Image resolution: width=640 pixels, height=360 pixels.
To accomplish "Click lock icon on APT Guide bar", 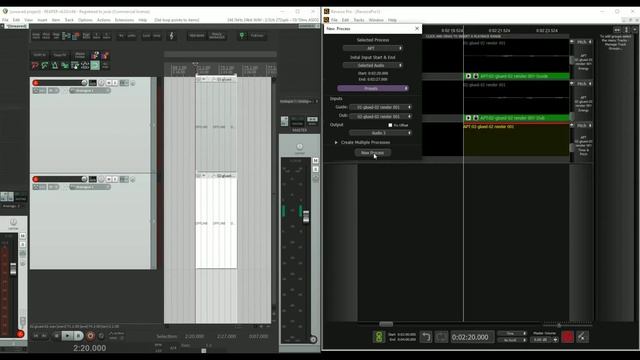I will pos(476,76).
